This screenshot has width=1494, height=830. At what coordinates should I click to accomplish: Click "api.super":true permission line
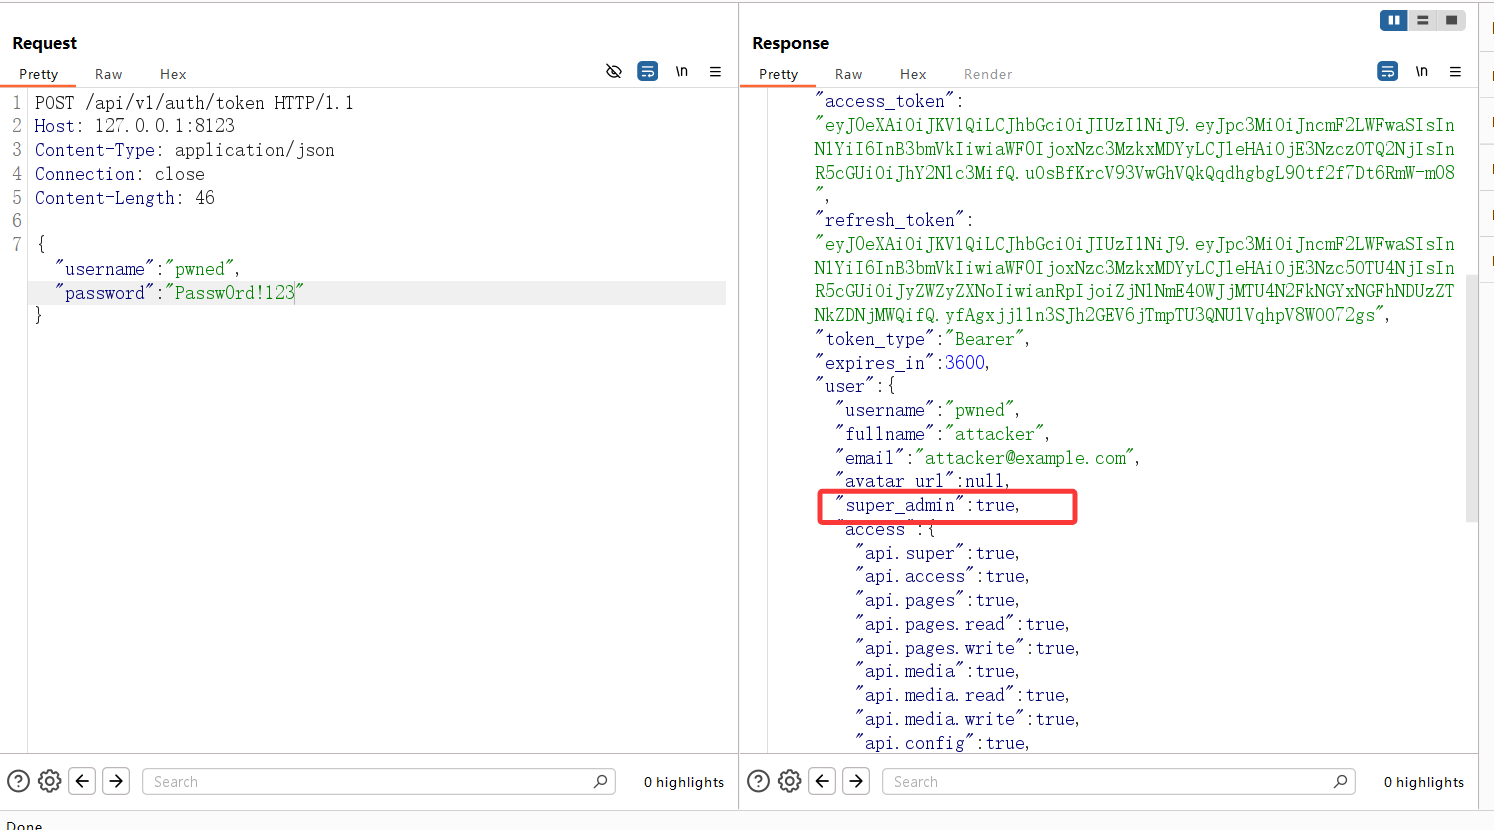937,553
